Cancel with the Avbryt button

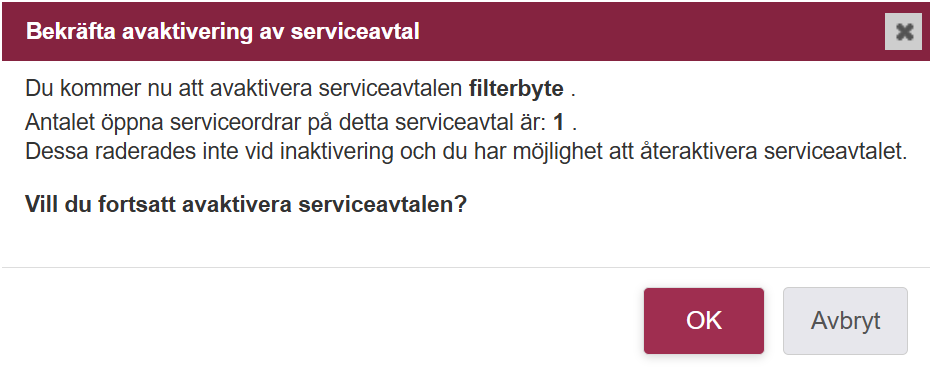pyautogui.click(x=845, y=321)
